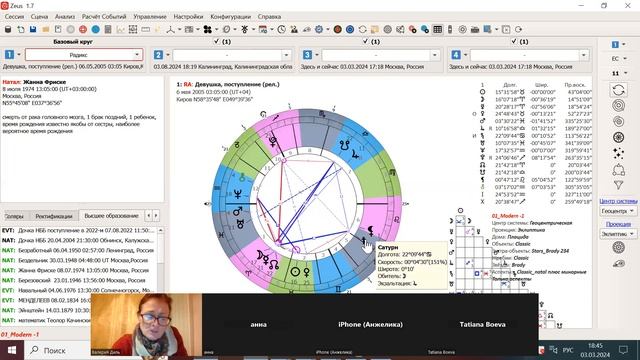Select list row Березовский 23.01.1946
The image size is (640, 360).
[78, 280]
